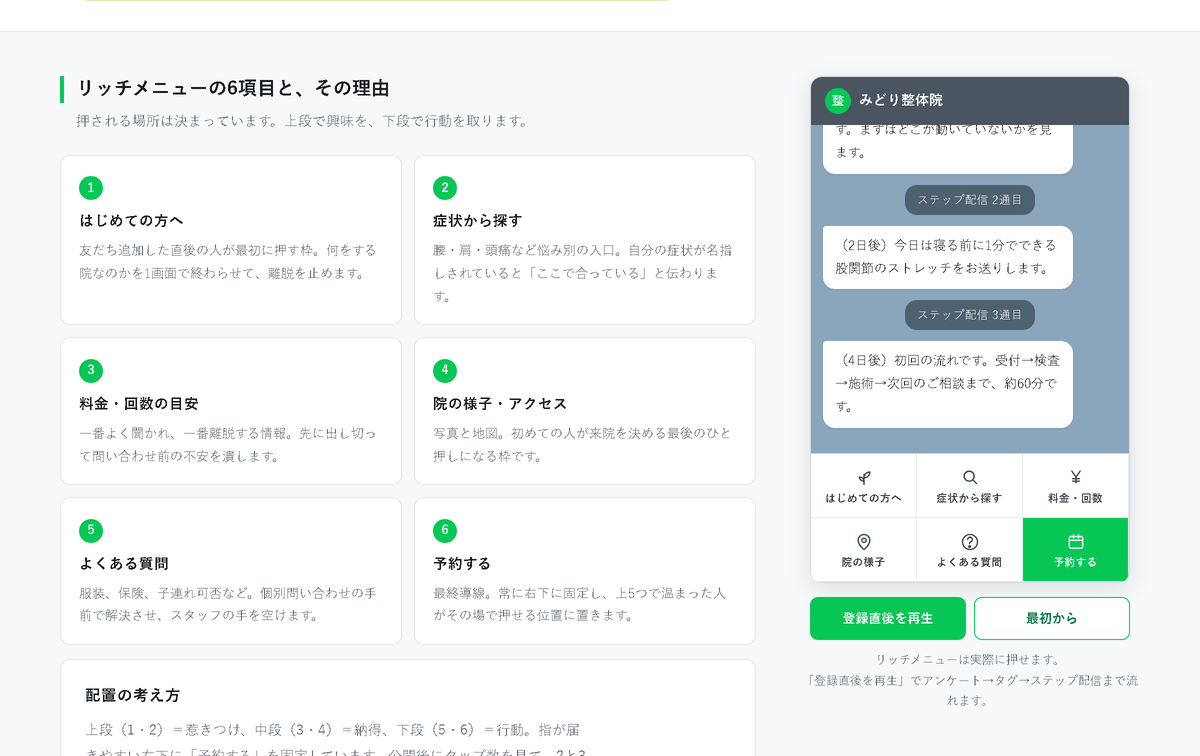Viewport: 1200px width, 756px height.
Task: Click description 友だち追加した直後の人が最初に押す枠
Action: pos(228,261)
